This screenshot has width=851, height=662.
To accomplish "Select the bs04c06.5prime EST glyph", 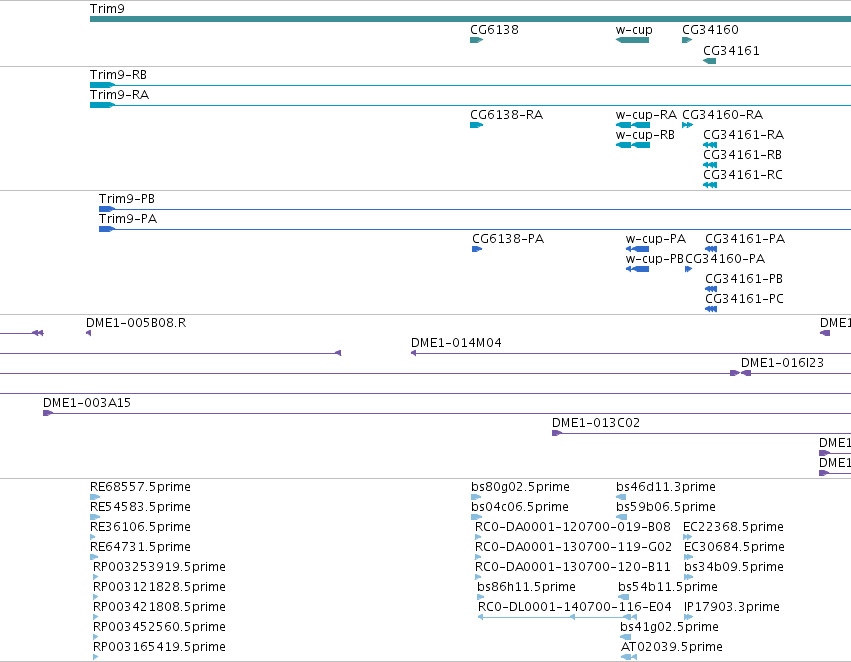I will coord(477,518).
